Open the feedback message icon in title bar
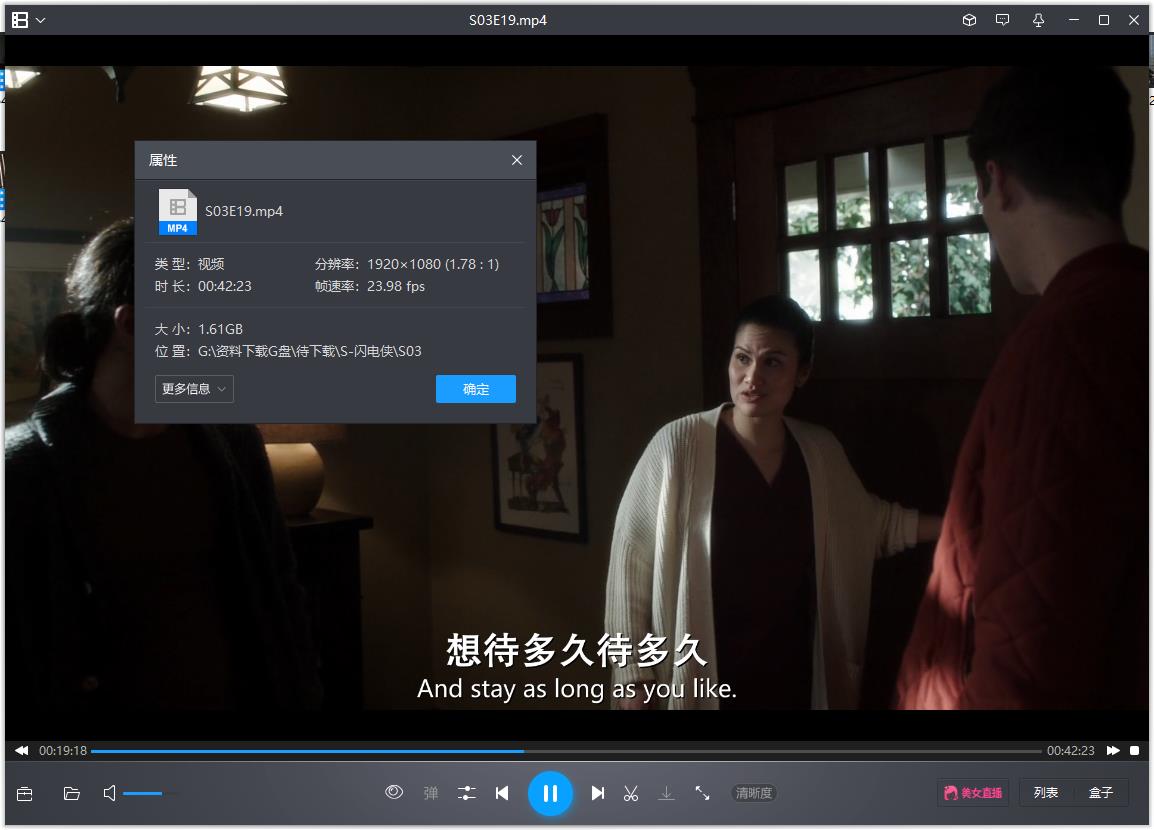 coord(1002,20)
